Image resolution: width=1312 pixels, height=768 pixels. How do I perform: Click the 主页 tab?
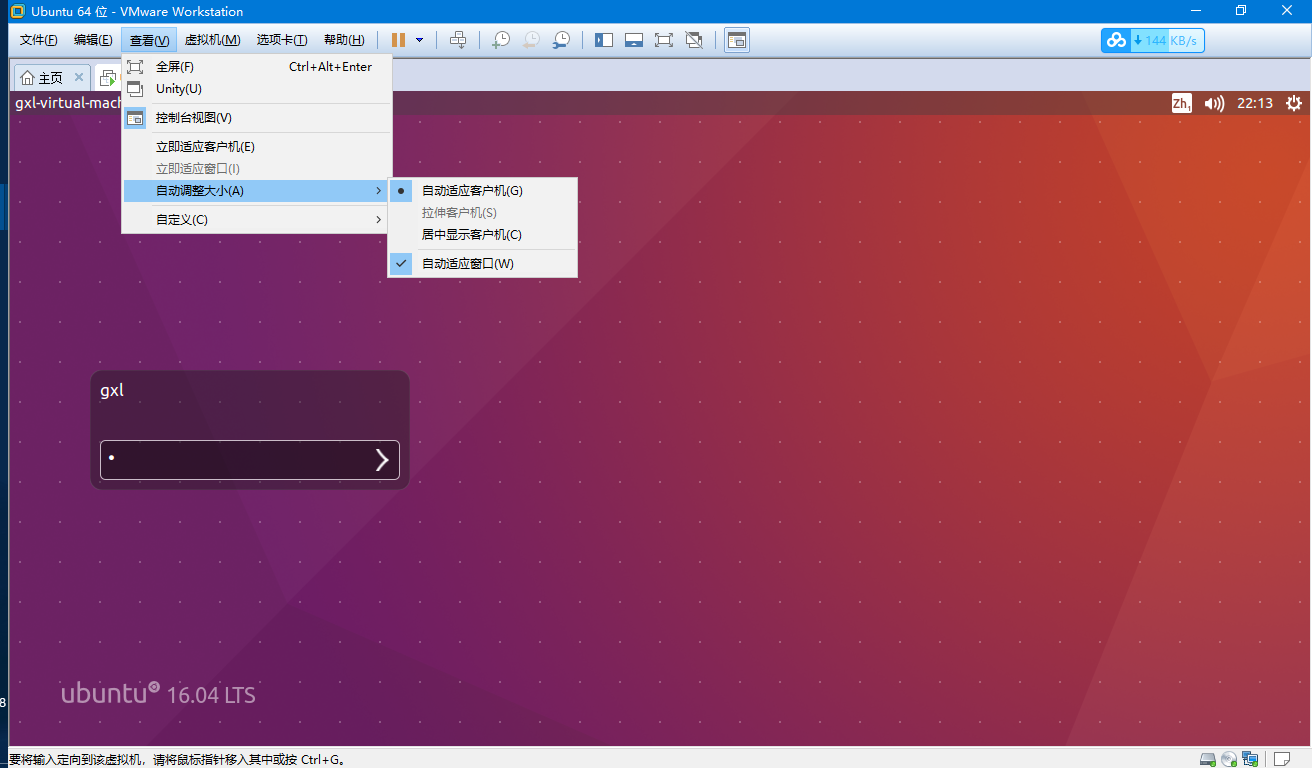tap(51, 78)
